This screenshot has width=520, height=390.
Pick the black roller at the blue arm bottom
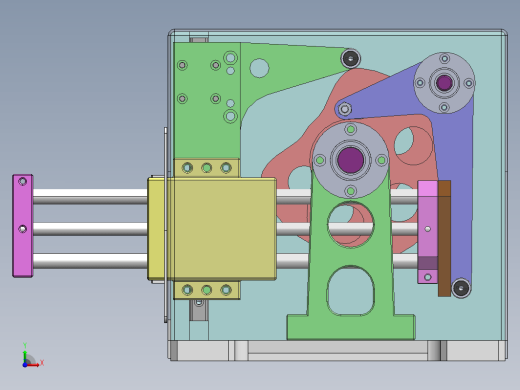pyautogui.click(x=461, y=288)
